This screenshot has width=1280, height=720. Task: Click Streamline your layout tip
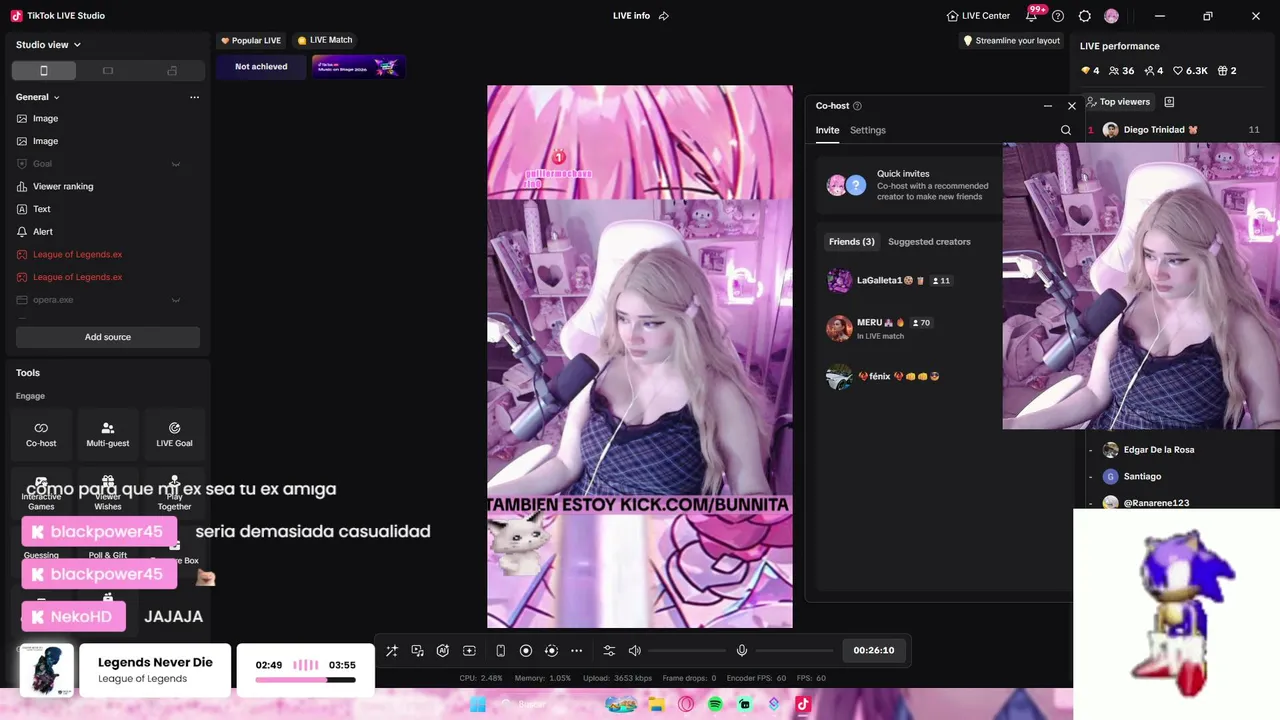click(1011, 41)
